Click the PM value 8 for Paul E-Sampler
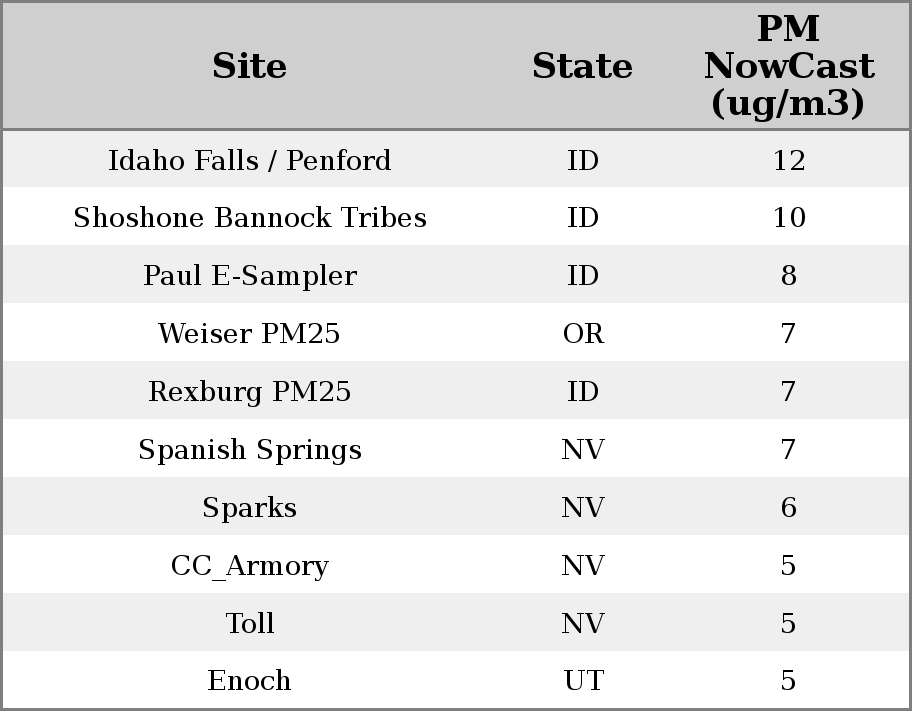Screen dimensions: 912x711 point(788,276)
